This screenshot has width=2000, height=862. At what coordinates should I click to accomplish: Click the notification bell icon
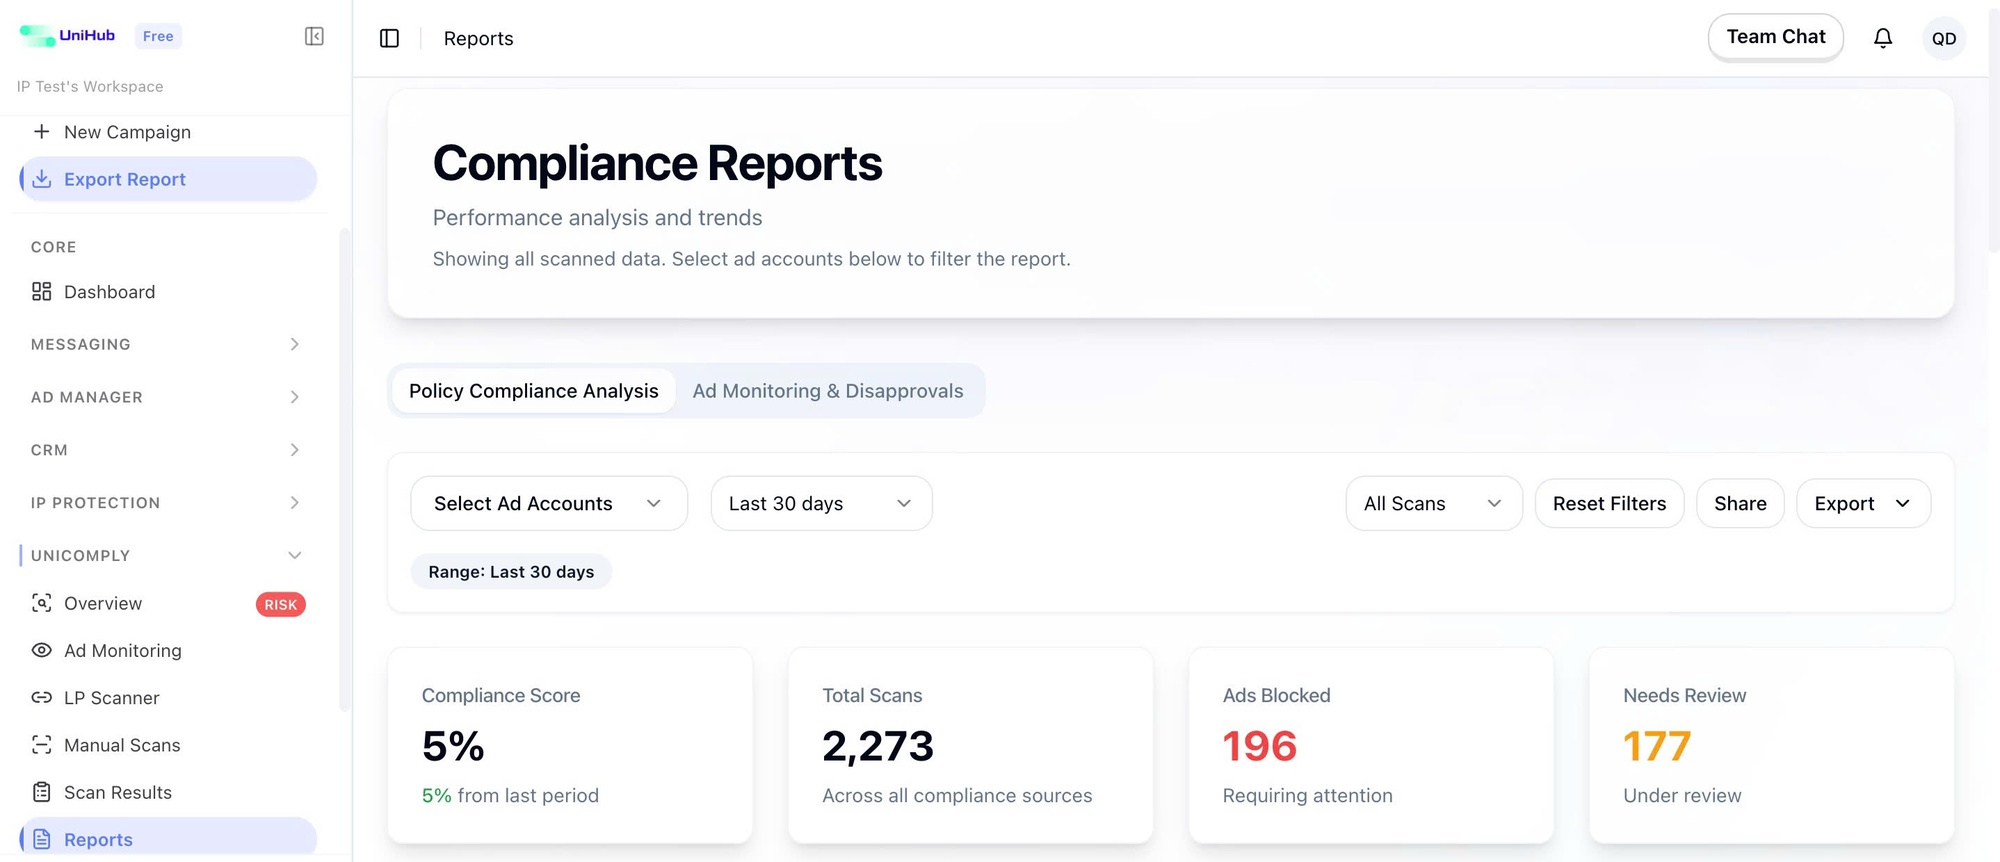pyautogui.click(x=1882, y=38)
